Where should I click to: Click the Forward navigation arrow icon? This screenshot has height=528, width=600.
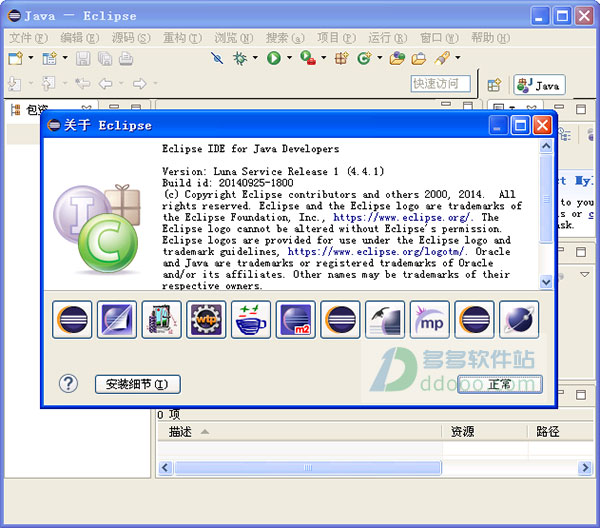(x=139, y=83)
